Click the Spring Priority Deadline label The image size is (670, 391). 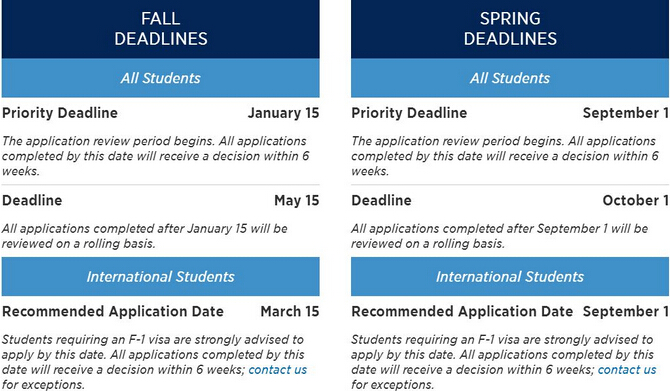pyautogui.click(x=409, y=113)
